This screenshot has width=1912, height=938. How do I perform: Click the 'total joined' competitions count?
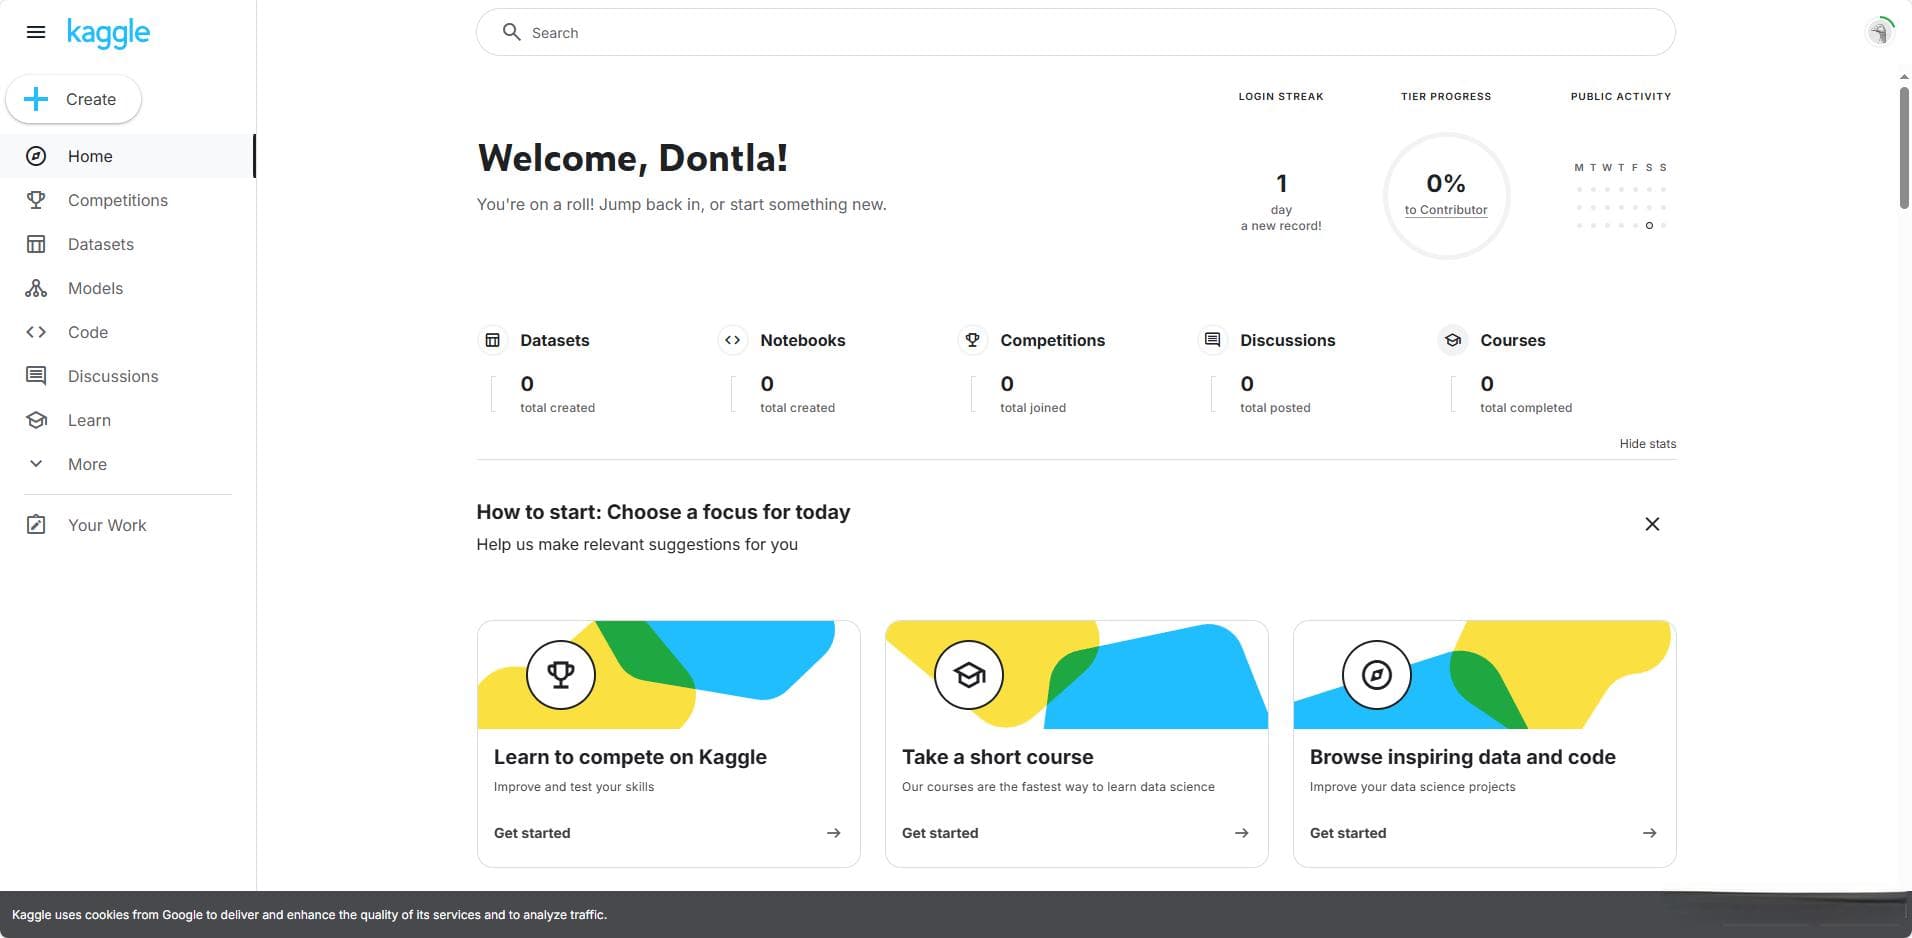[1033, 408]
